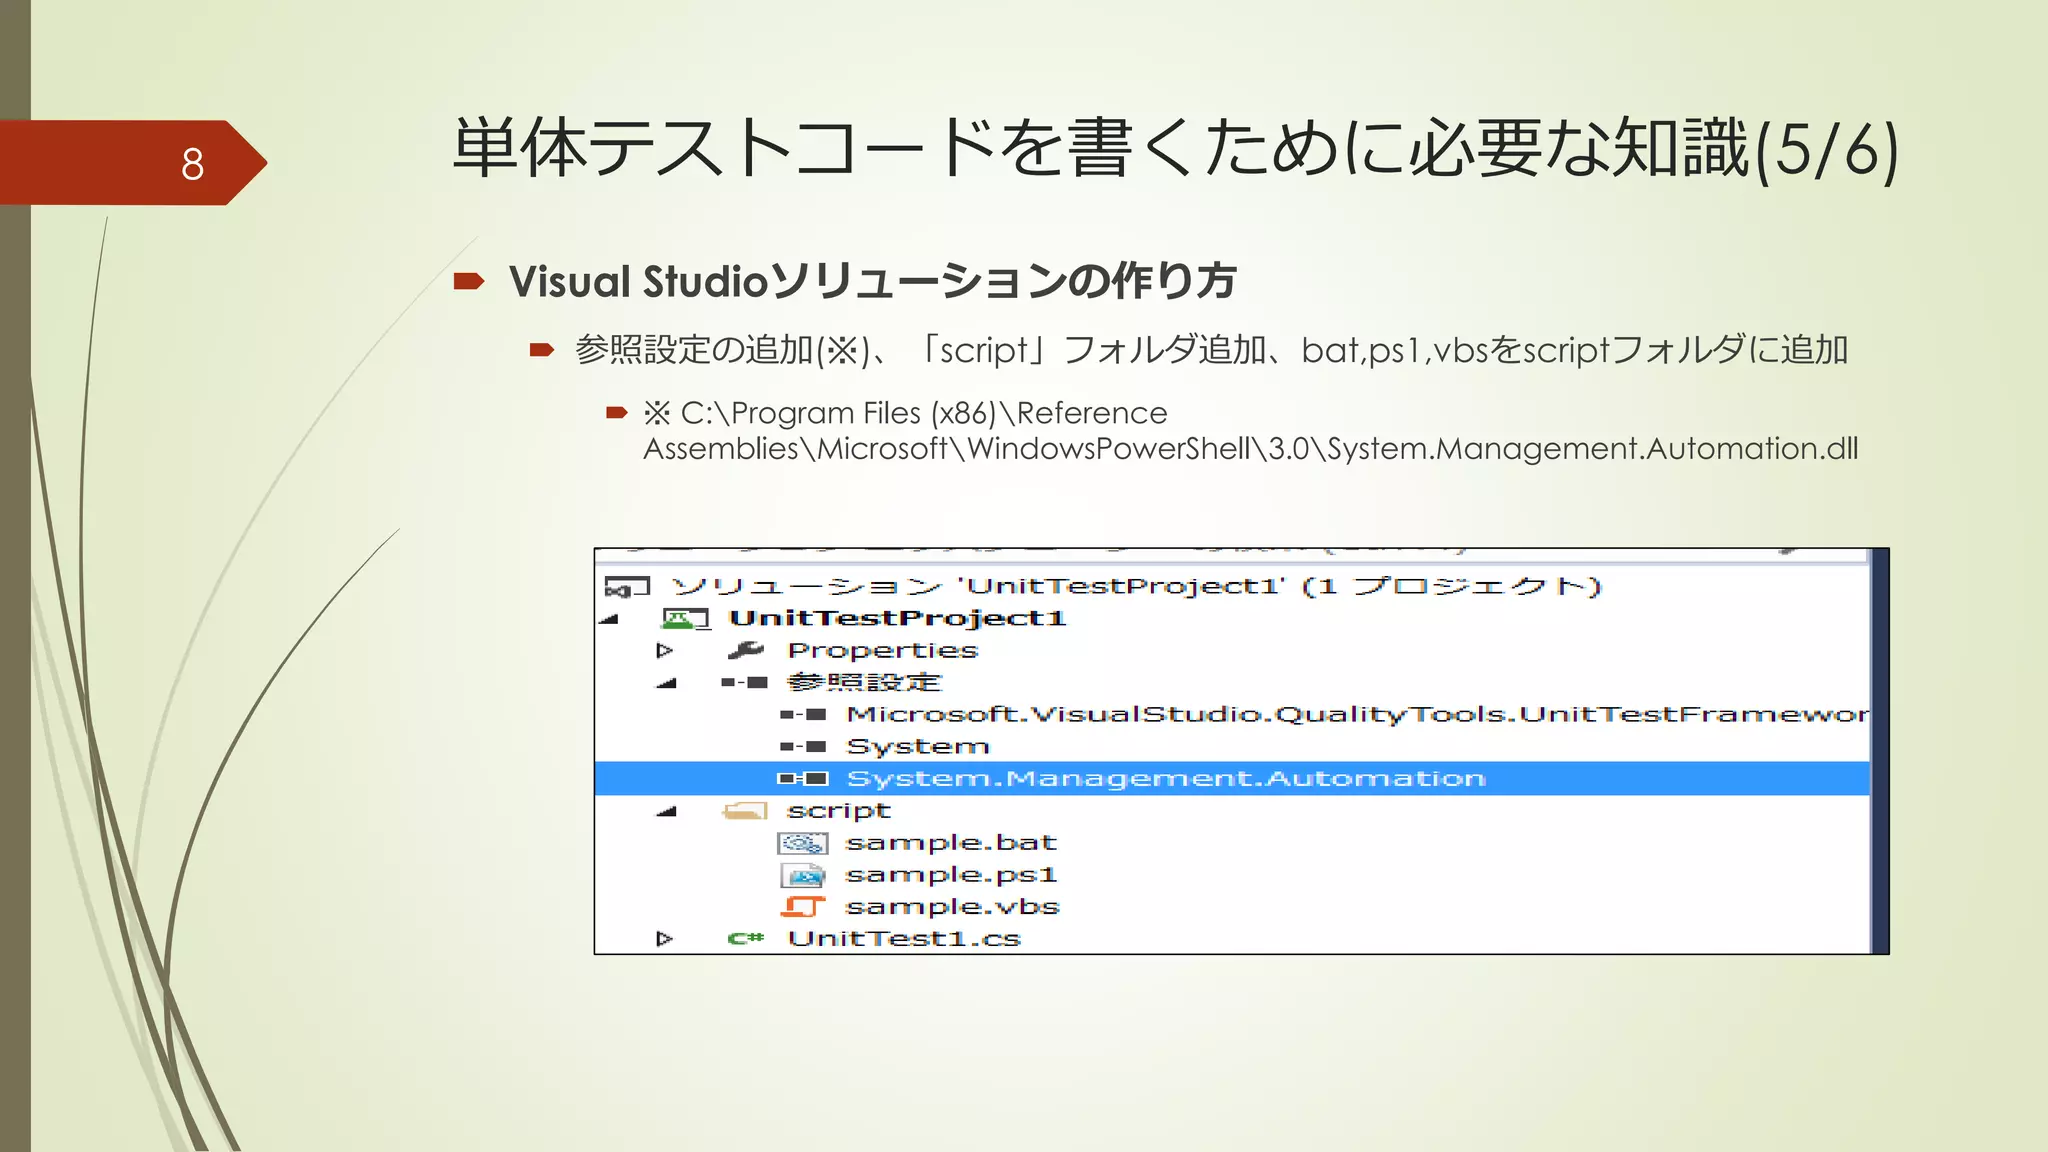Select the Properties item label
The height and width of the screenshot is (1152, 2048).
tap(882, 651)
